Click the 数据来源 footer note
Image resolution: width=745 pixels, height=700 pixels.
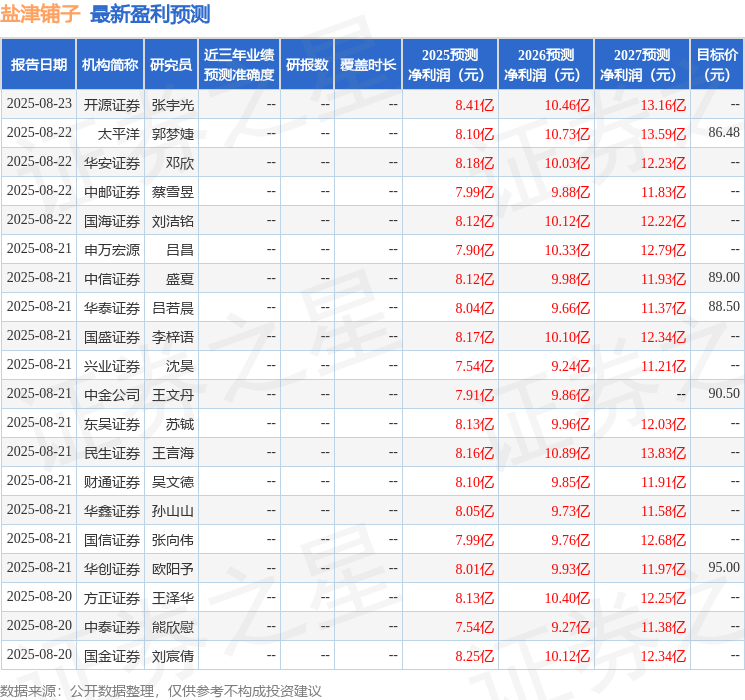[161, 690]
